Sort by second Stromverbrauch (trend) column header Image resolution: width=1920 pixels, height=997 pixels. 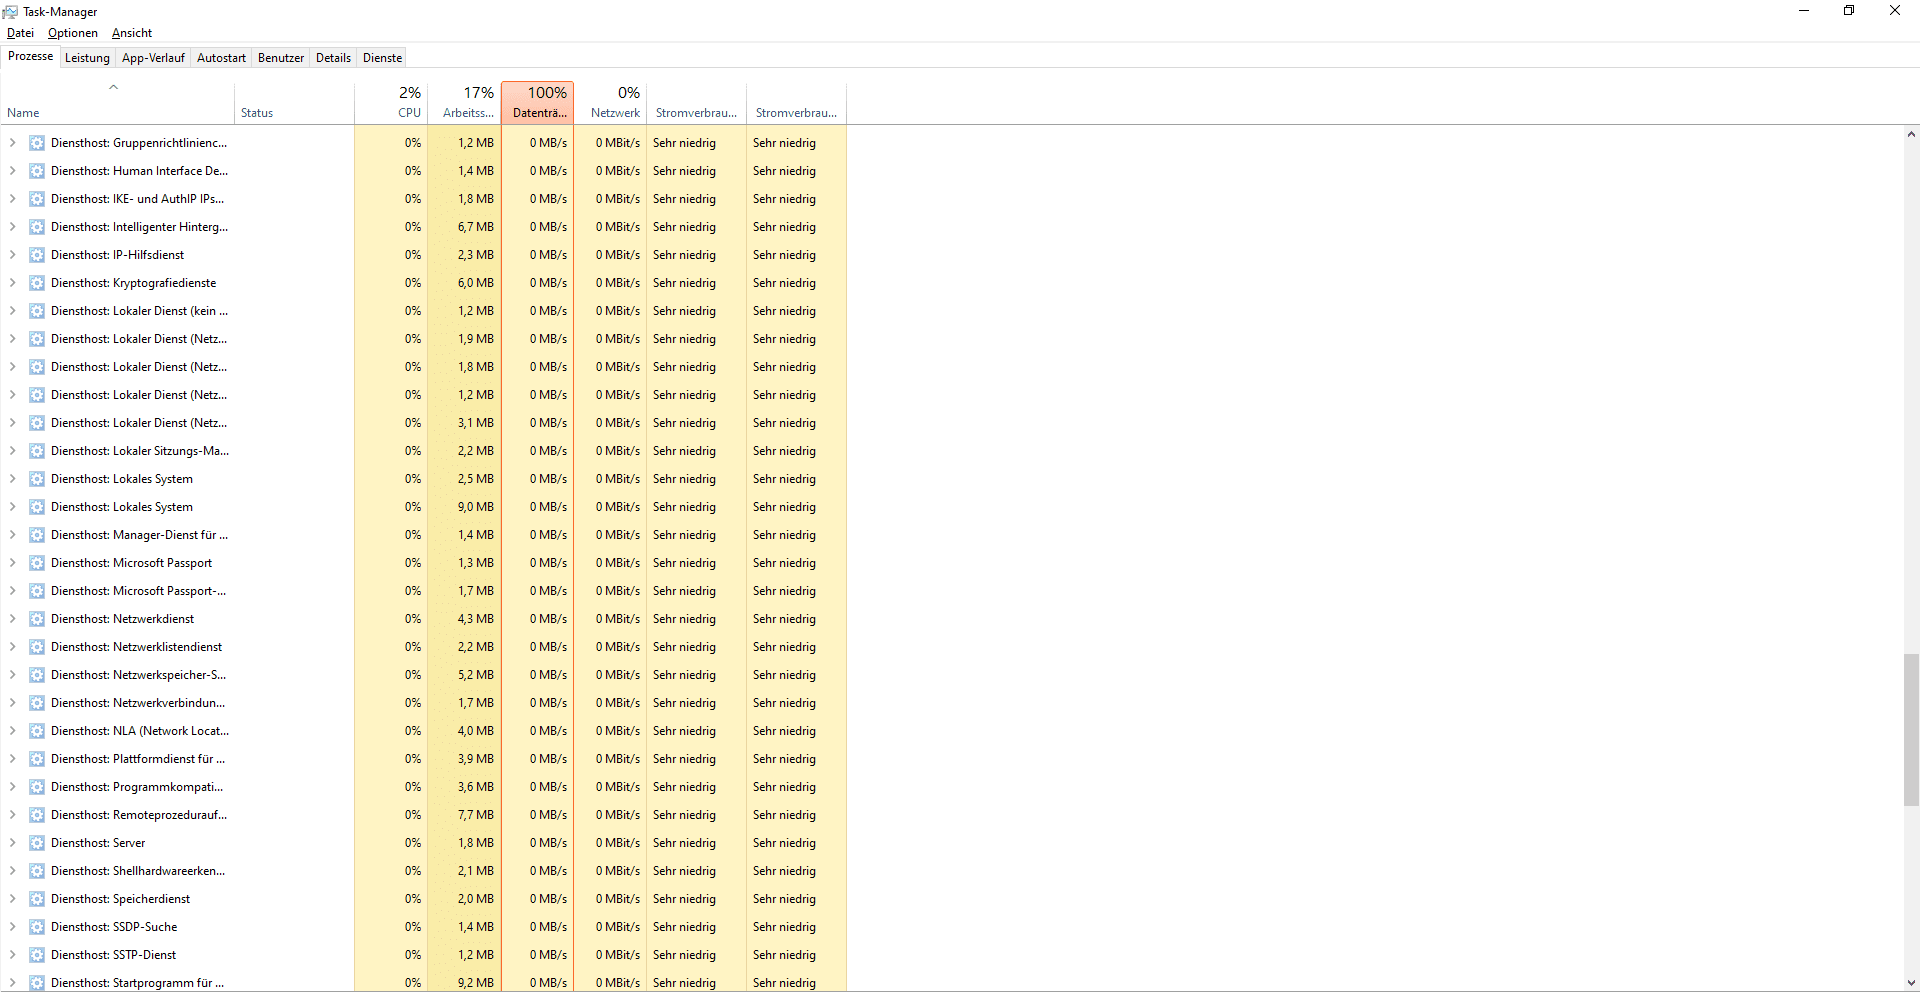tap(796, 103)
